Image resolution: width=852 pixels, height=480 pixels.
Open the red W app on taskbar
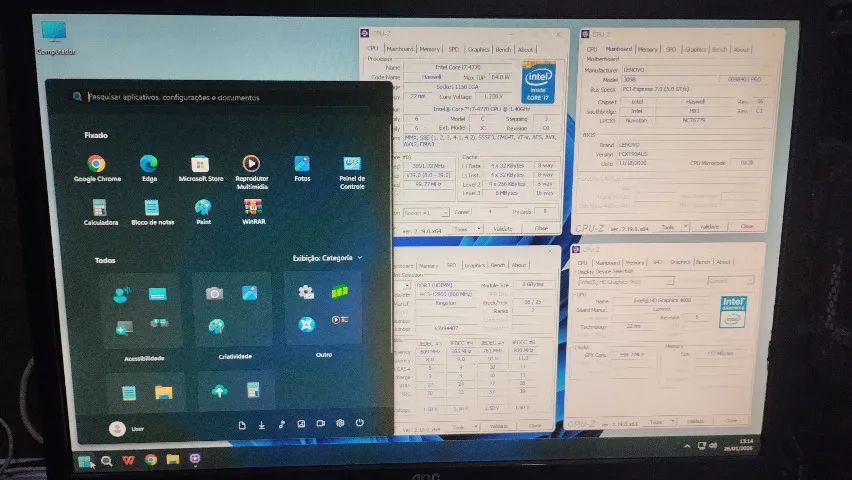(x=128, y=460)
